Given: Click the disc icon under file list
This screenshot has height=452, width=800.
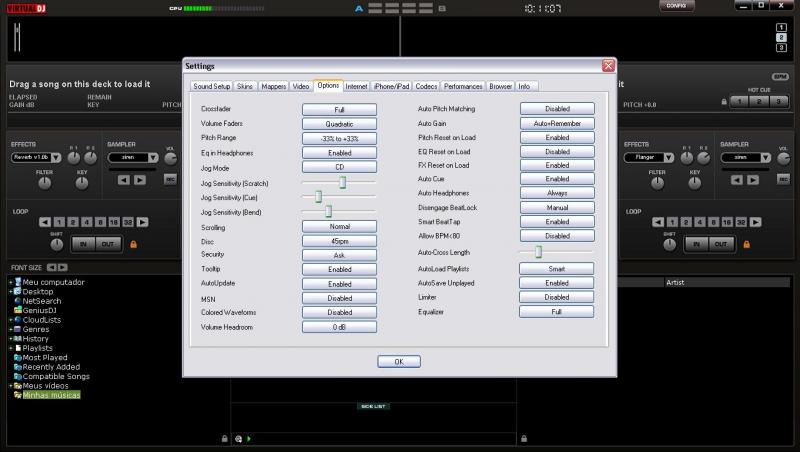Looking at the screenshot, I should 238,438.
